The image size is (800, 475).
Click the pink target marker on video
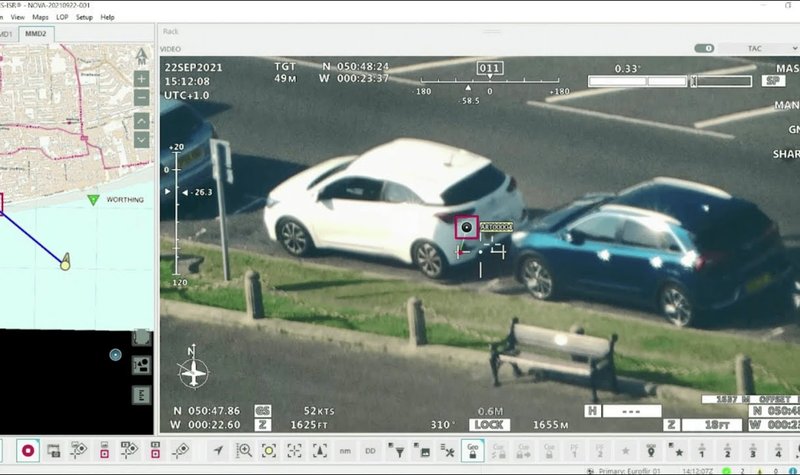tap(466, 227)
